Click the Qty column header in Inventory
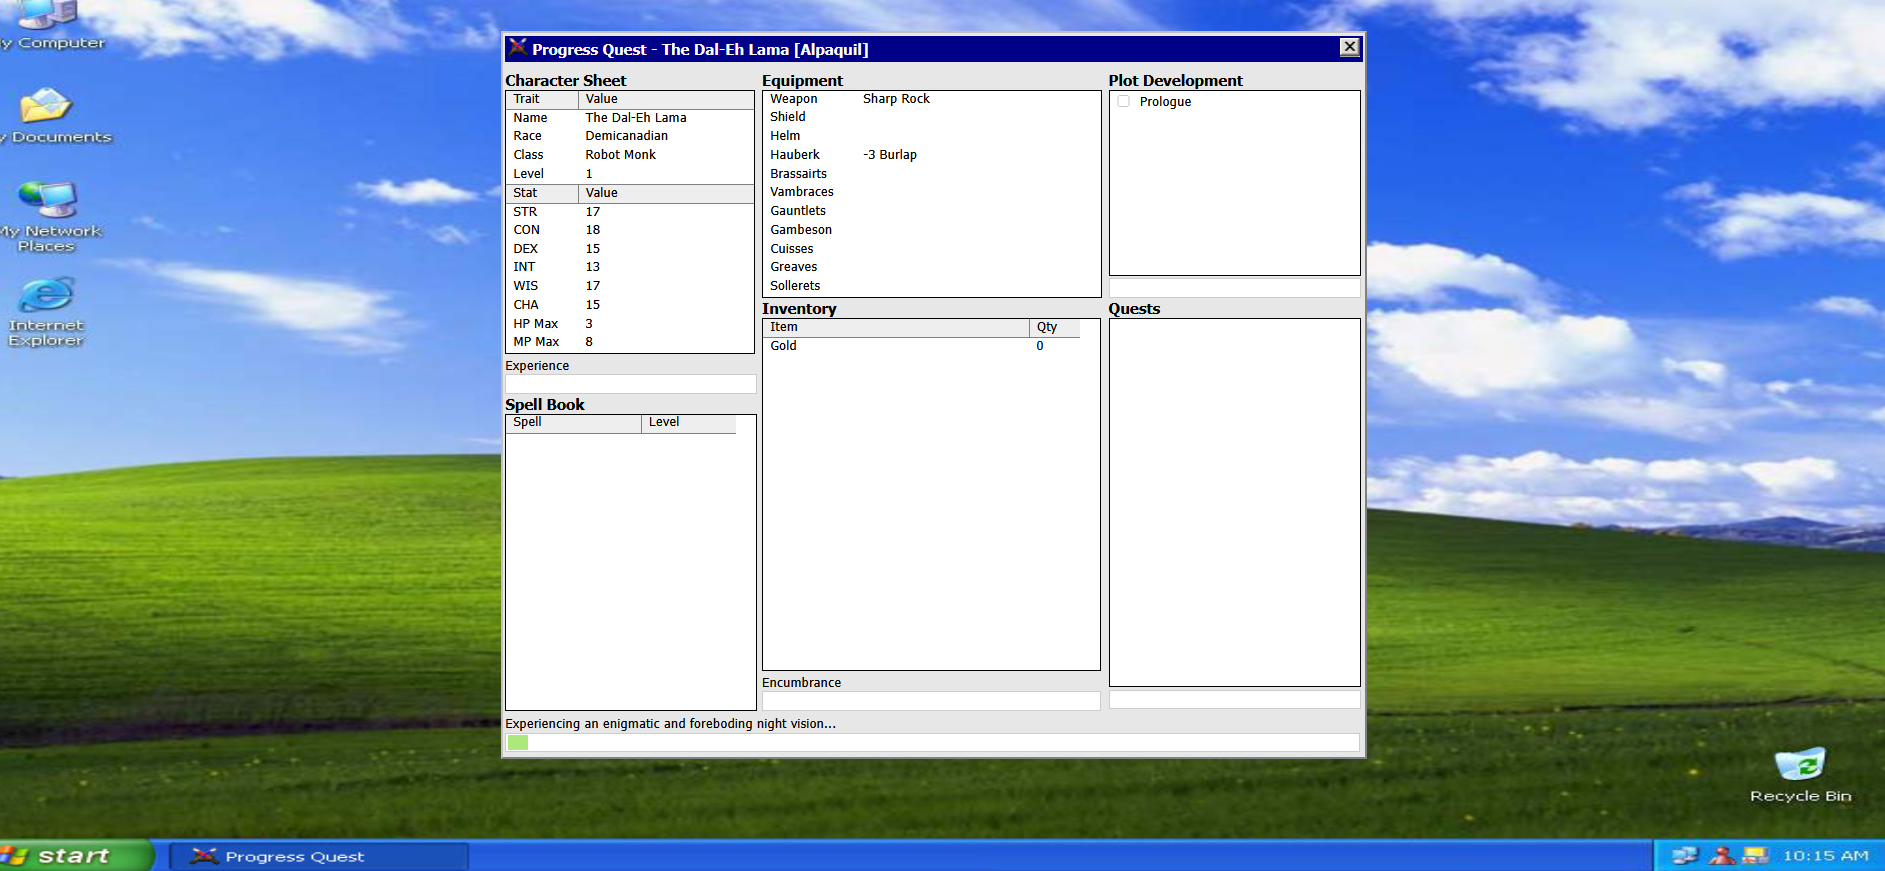1885x871 pixels. pyautogui.click(x=1055, y=328)
